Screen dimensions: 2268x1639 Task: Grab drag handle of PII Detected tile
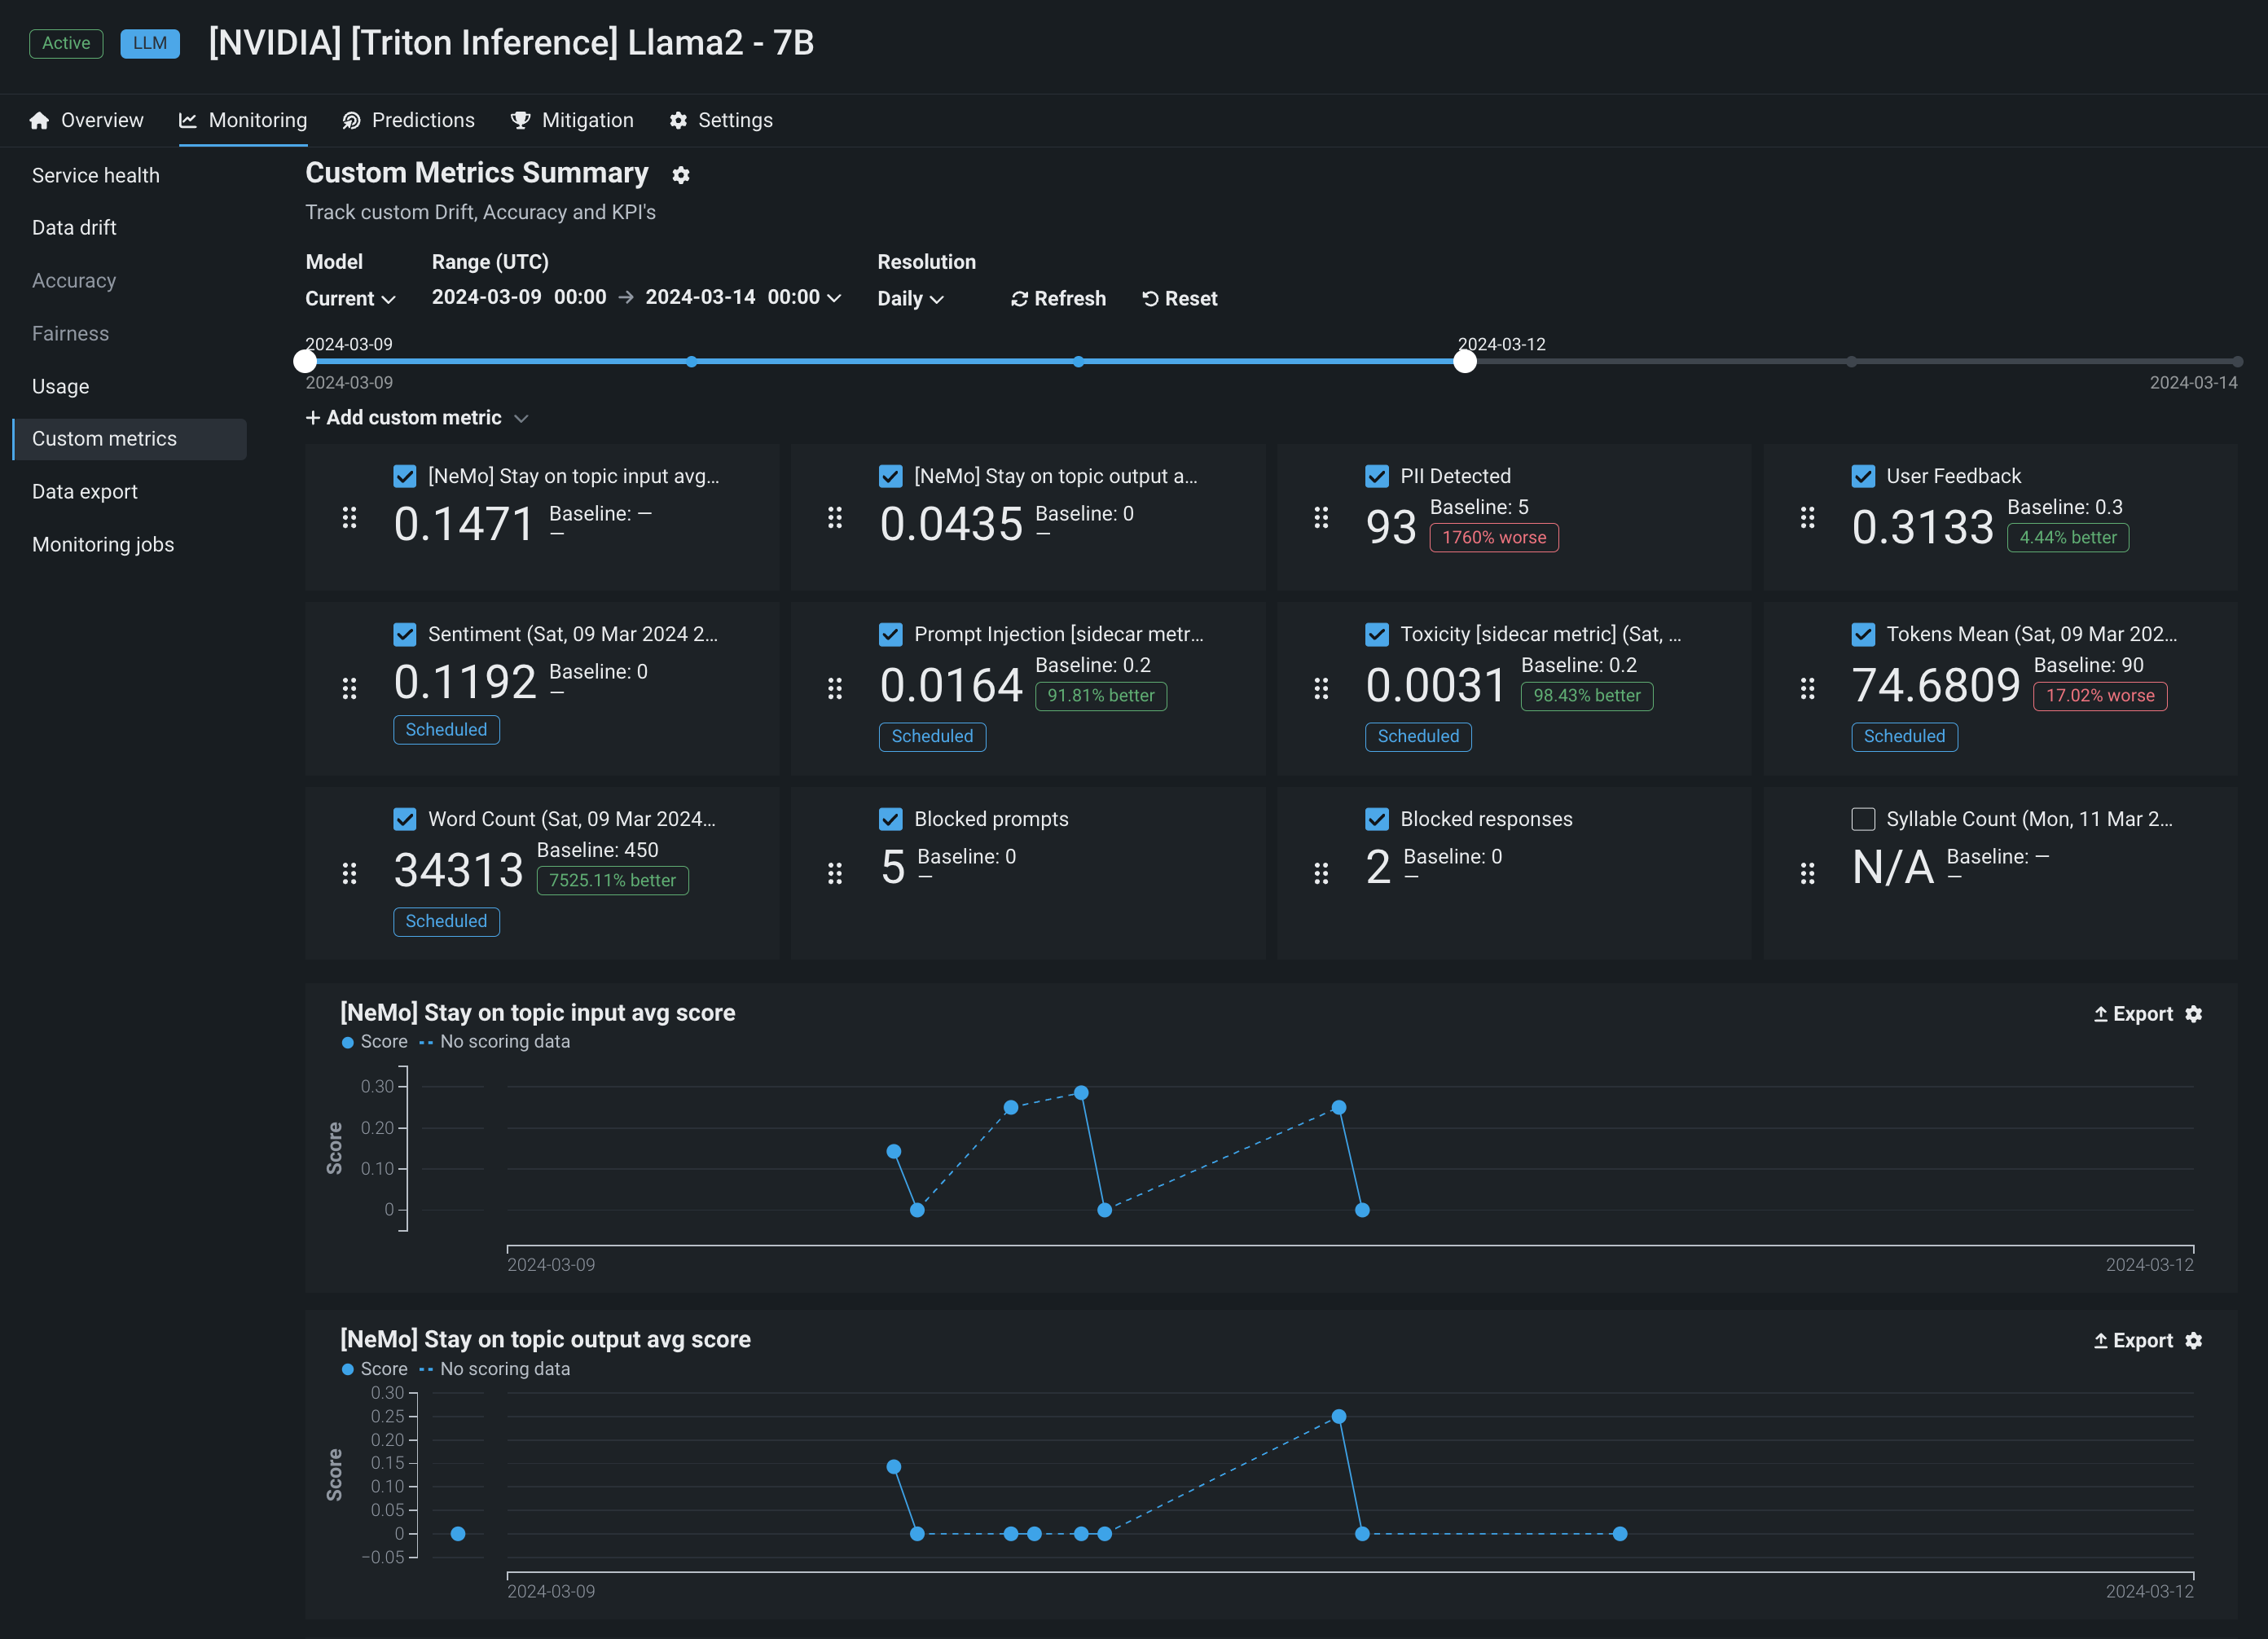coord(1321,517)
